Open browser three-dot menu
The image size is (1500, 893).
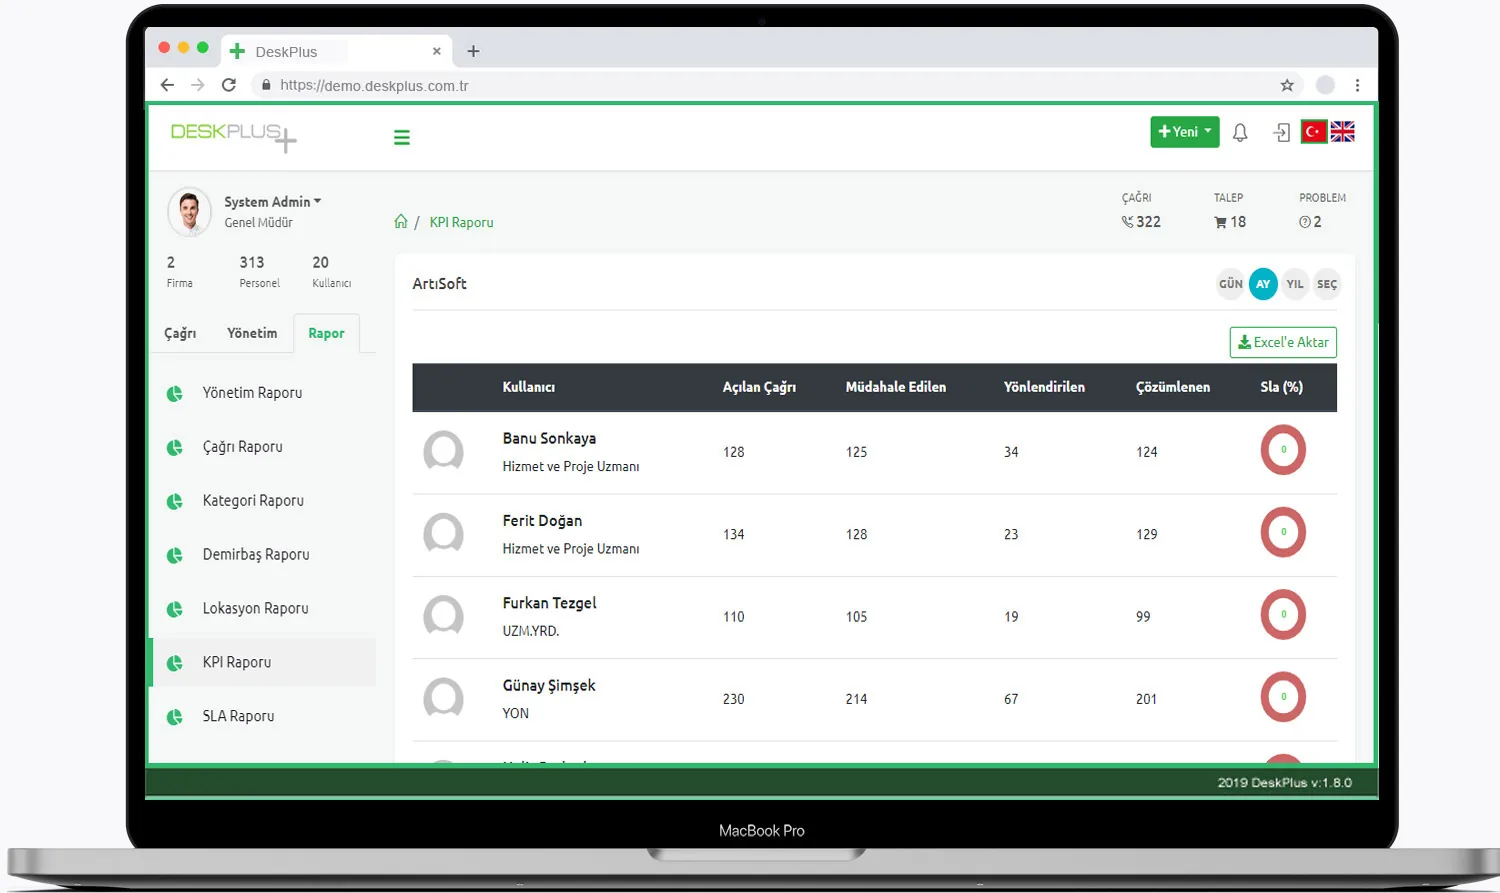pyautogui.click(x=1357, y=85)
